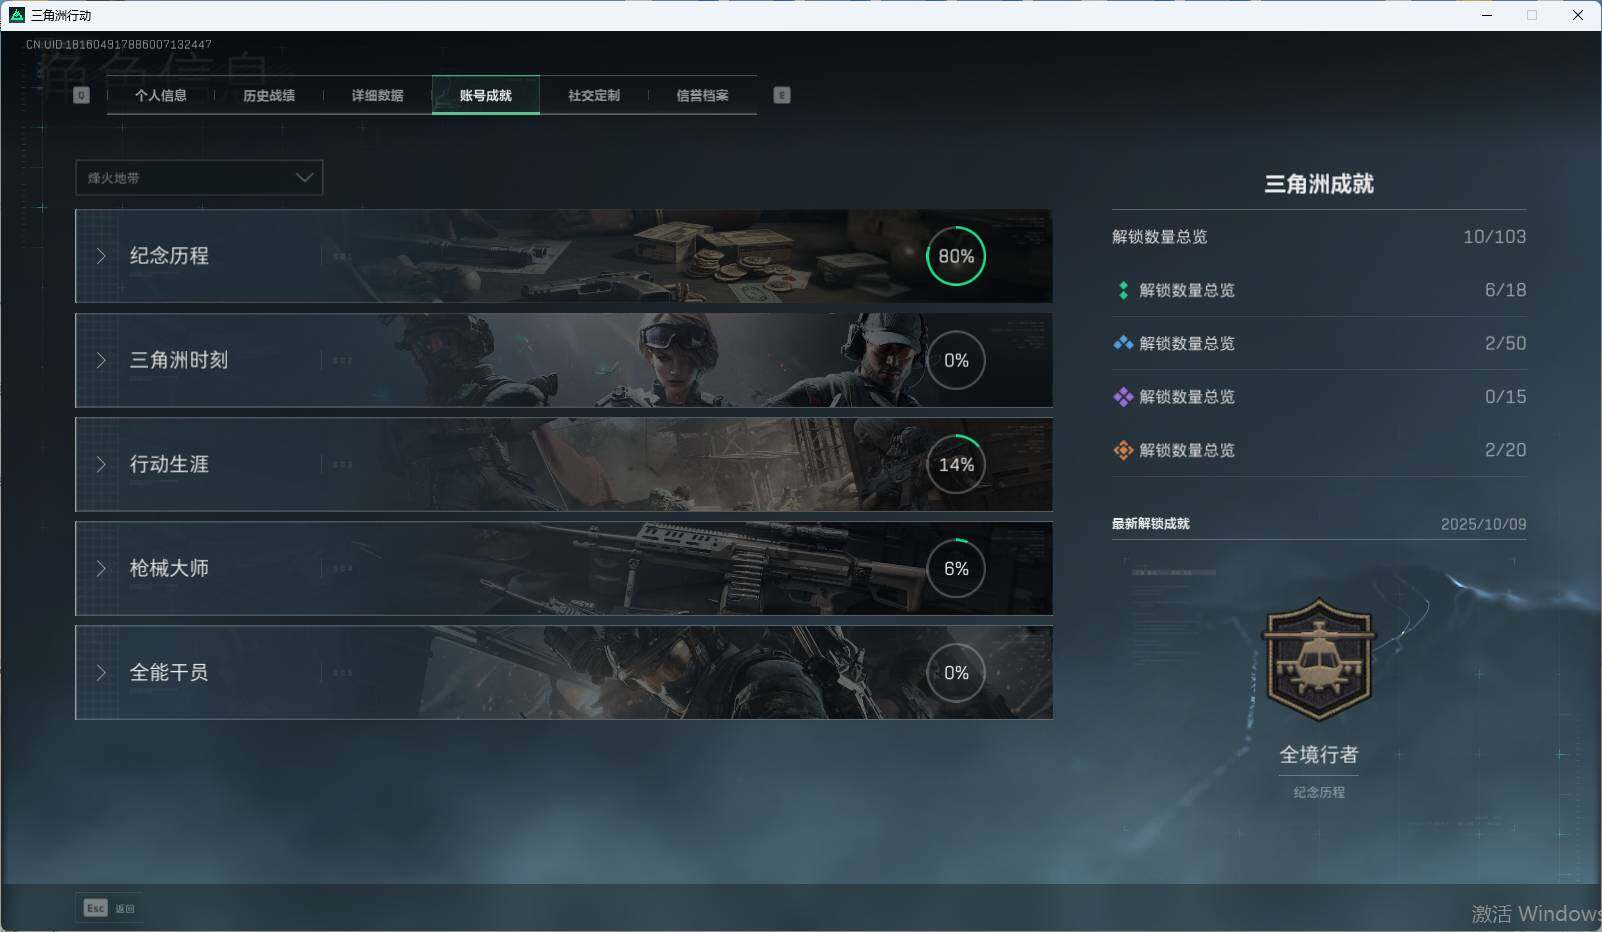Click the Esc 返回 back button
This screenshot has height=932, width=1602.
[x=109, y=908]
